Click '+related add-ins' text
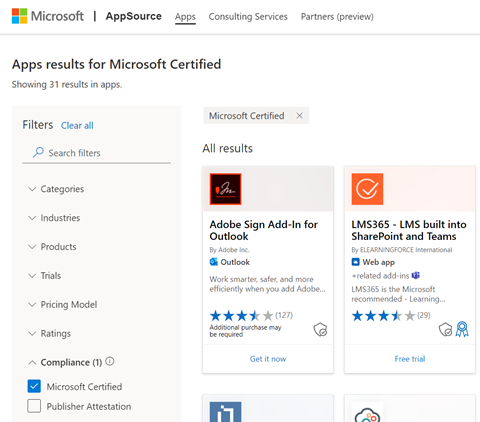This screenshot has height=422, width=480. (x=380, y=276)
